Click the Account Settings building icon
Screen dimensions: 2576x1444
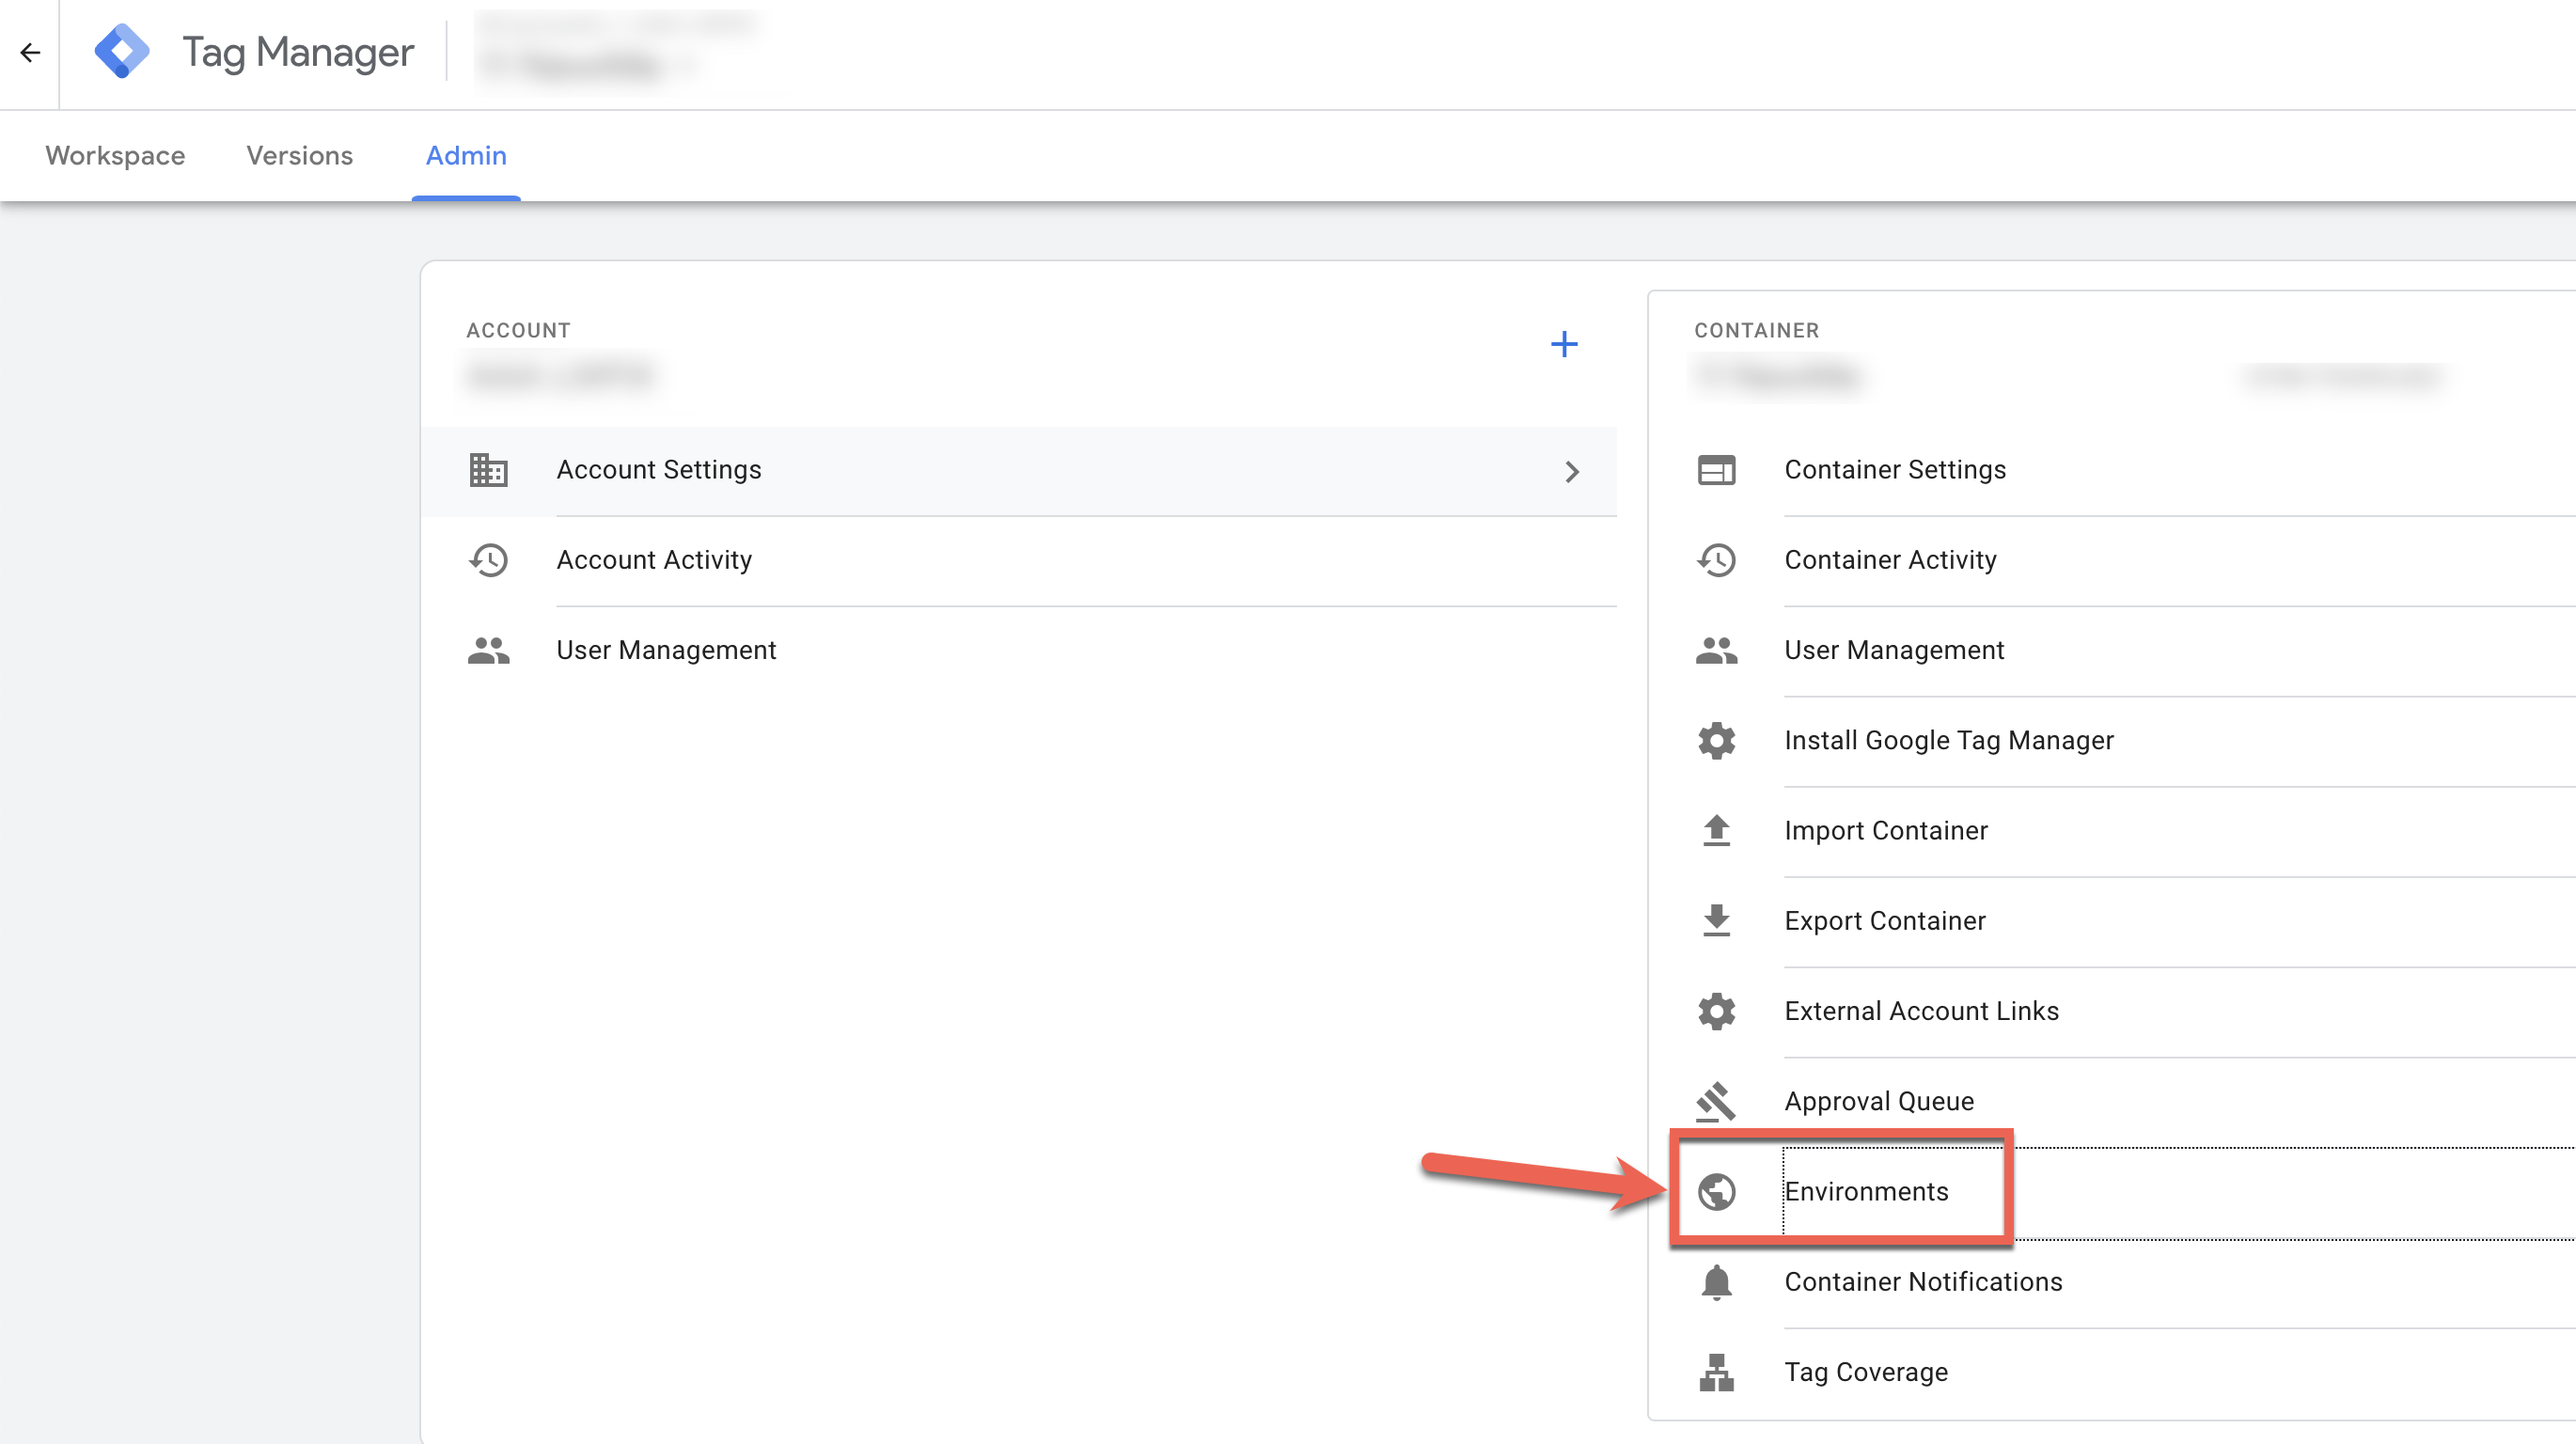click(489, 470)
